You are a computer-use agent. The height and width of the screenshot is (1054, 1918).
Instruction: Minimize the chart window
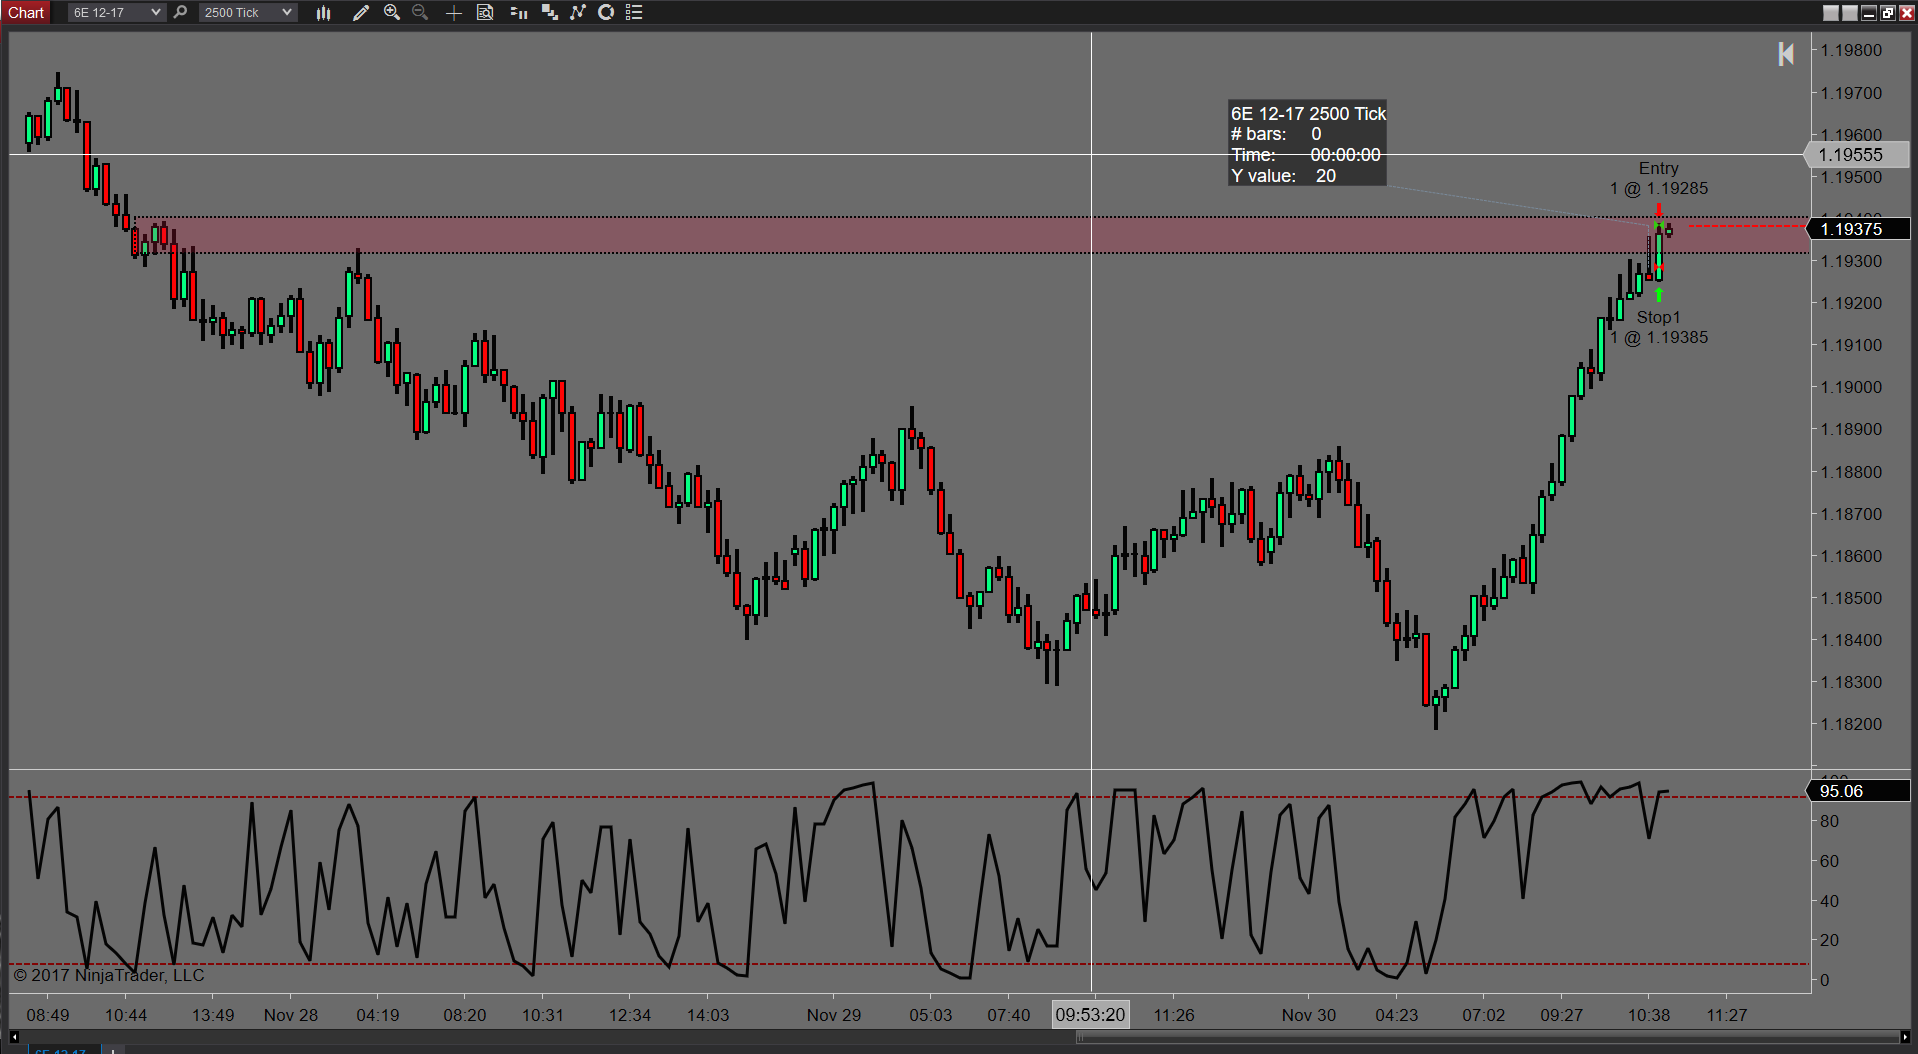(1868, 13)
